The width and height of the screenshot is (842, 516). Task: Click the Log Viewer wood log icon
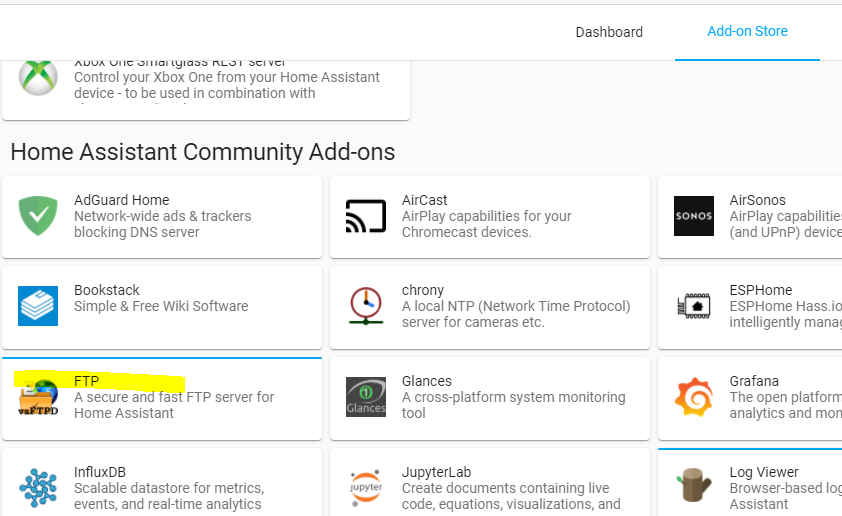694,485
